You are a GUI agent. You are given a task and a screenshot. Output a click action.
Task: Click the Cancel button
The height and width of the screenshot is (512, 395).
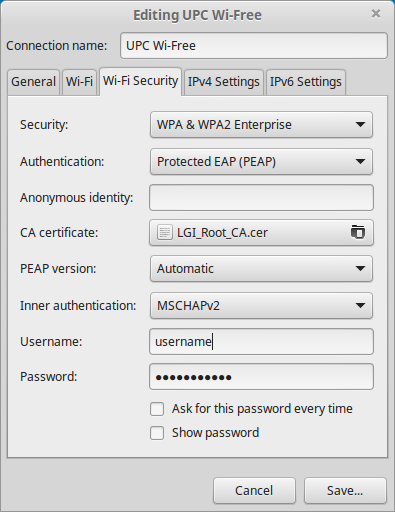[254, 490]
